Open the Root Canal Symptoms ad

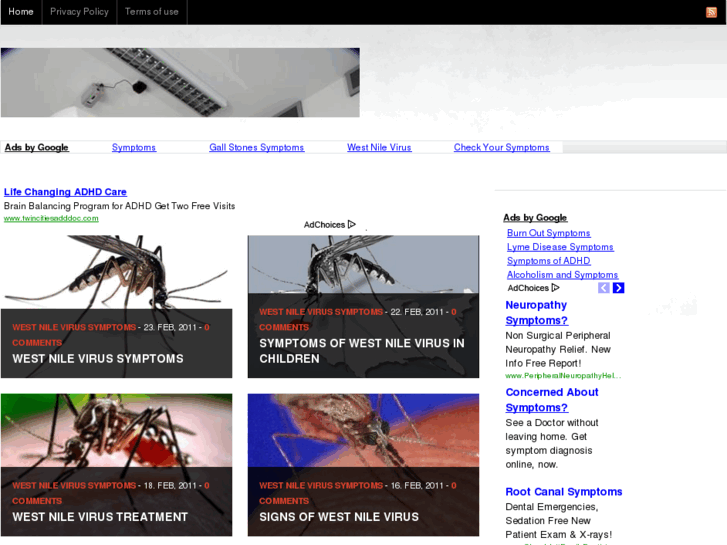(563, 492)
